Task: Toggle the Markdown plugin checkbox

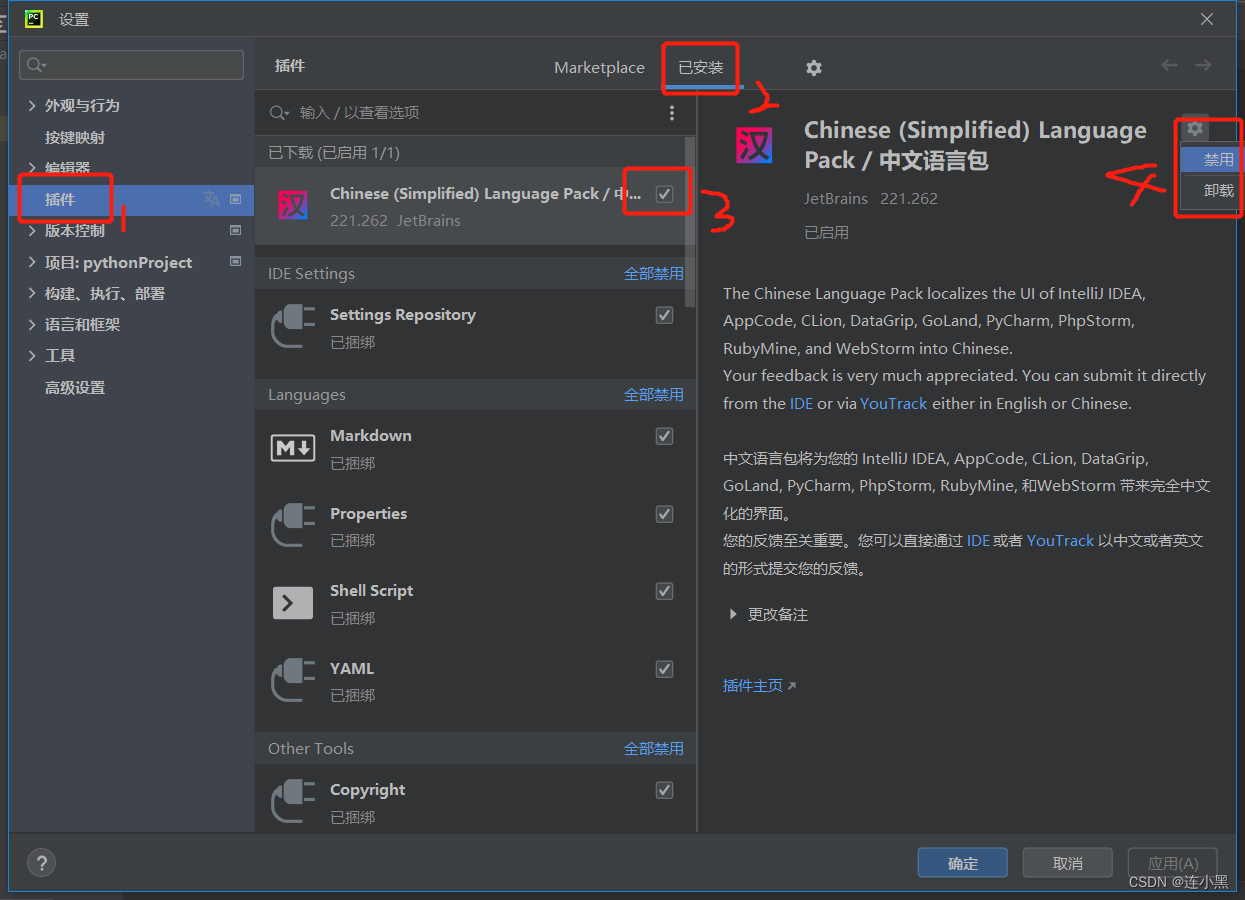Action: click(664, 436)
